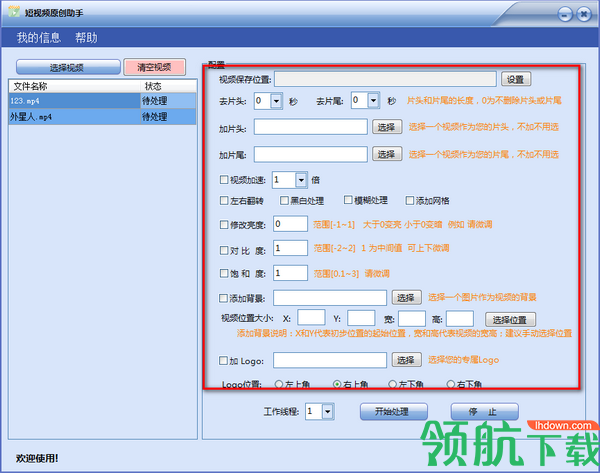Click 选择 button next to 加片头

click(x=387, y=127)
